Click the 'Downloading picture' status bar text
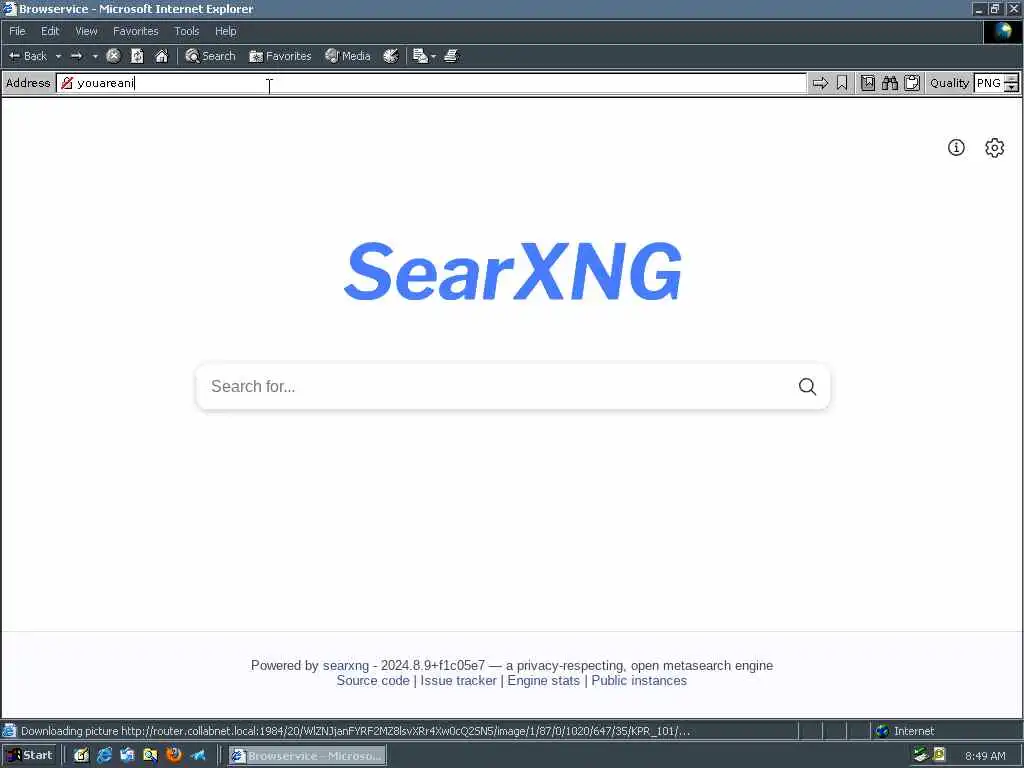 tap(355, 731)
